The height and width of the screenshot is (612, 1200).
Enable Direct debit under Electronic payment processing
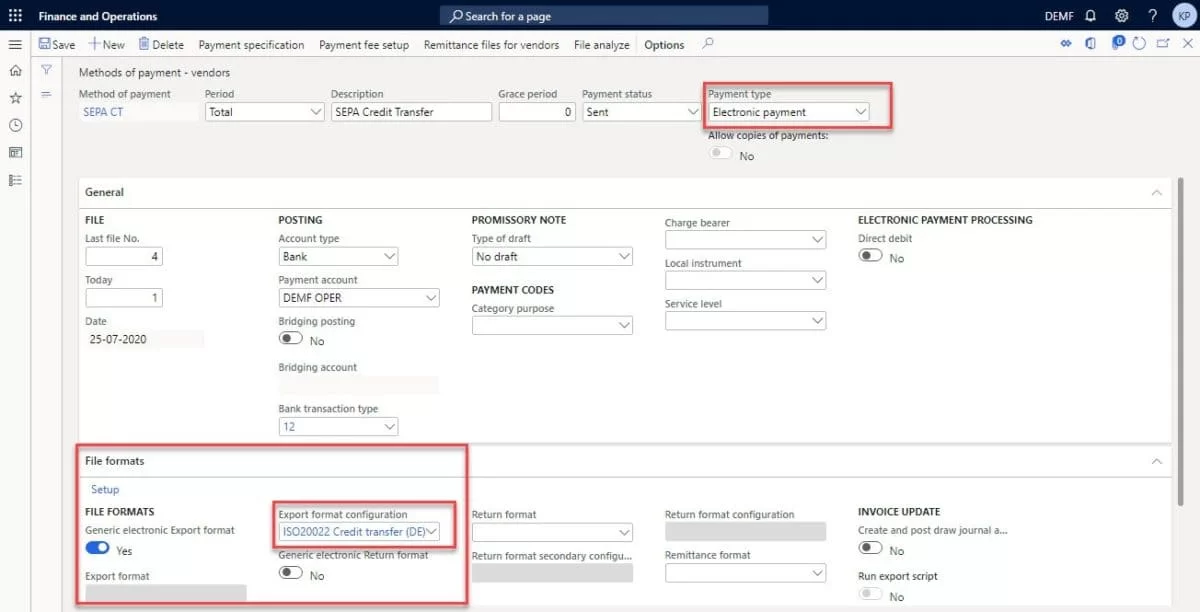pos(870,257)
